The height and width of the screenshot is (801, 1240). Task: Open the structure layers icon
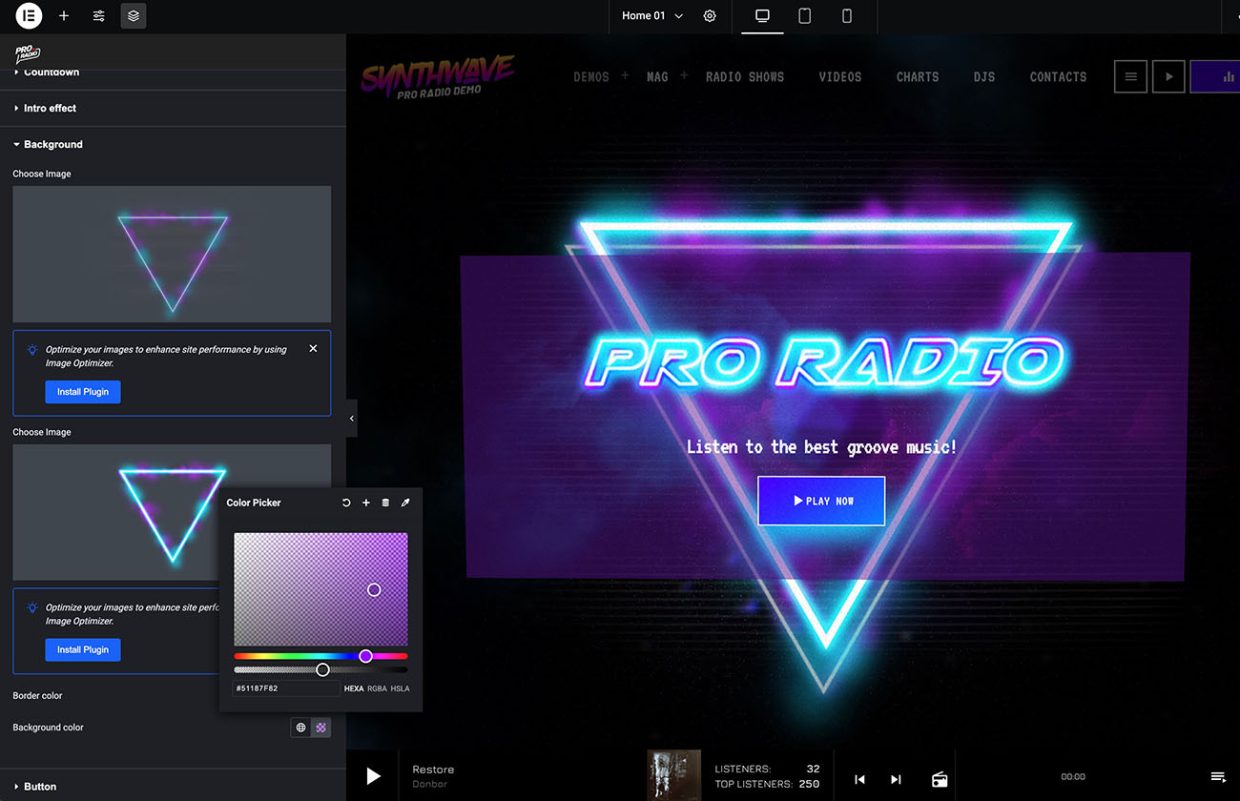133,16
